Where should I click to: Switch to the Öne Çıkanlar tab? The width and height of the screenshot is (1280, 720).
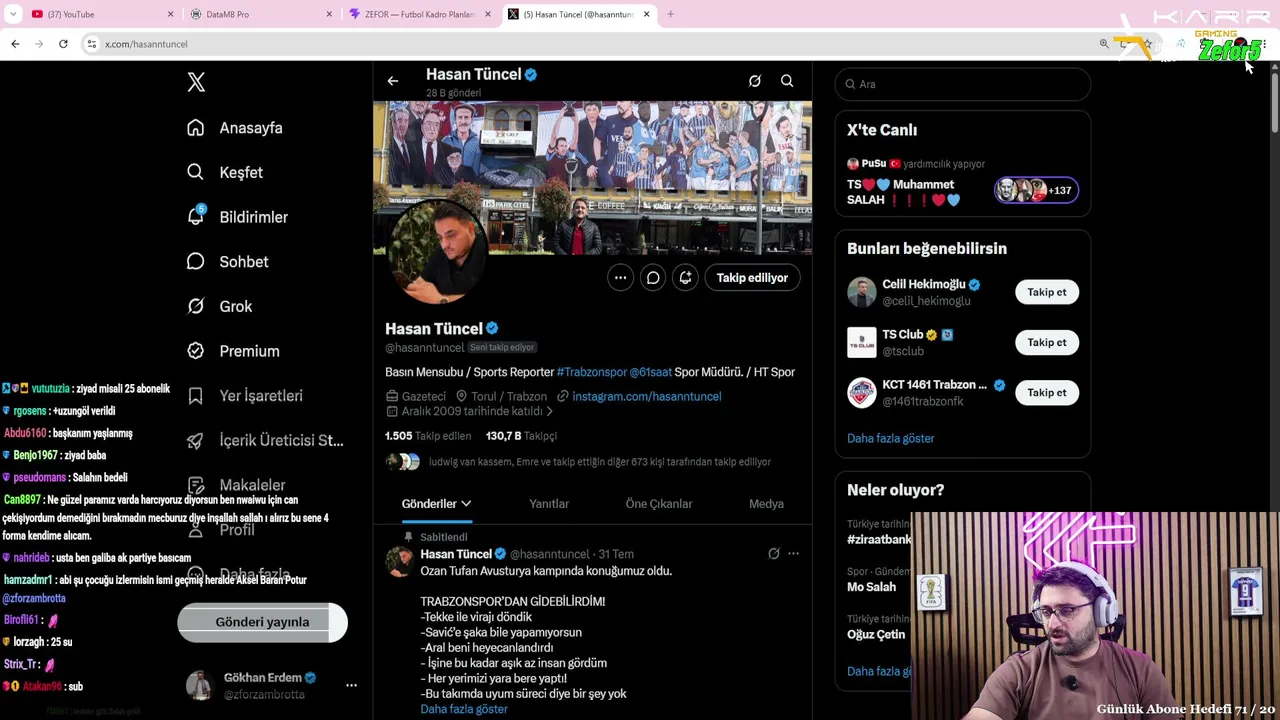(659, 504)
